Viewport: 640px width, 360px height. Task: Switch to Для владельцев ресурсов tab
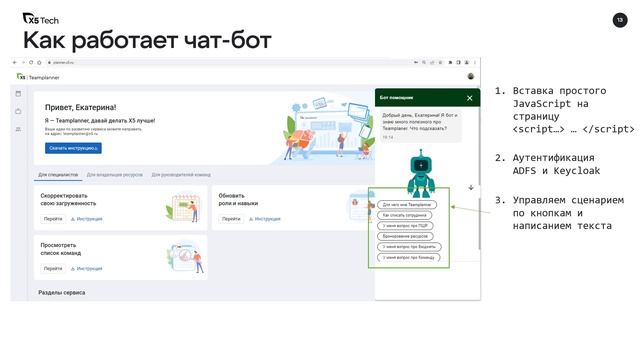(x=115, y=175)
